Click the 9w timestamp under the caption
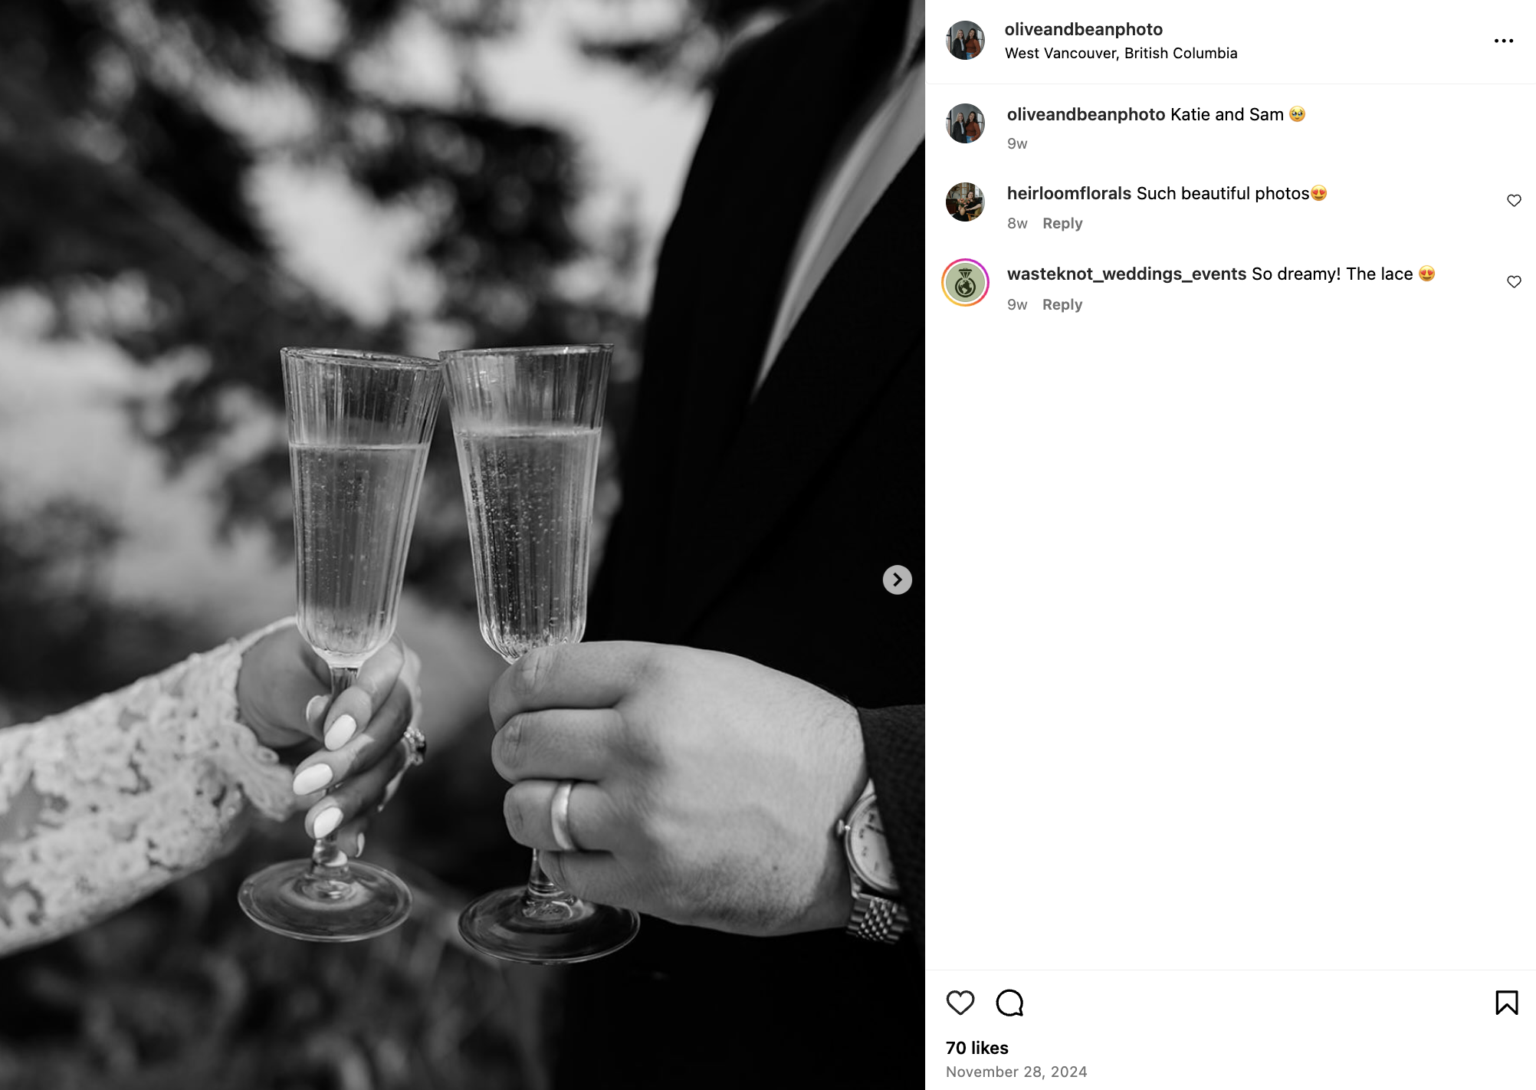 point(1016,143)
